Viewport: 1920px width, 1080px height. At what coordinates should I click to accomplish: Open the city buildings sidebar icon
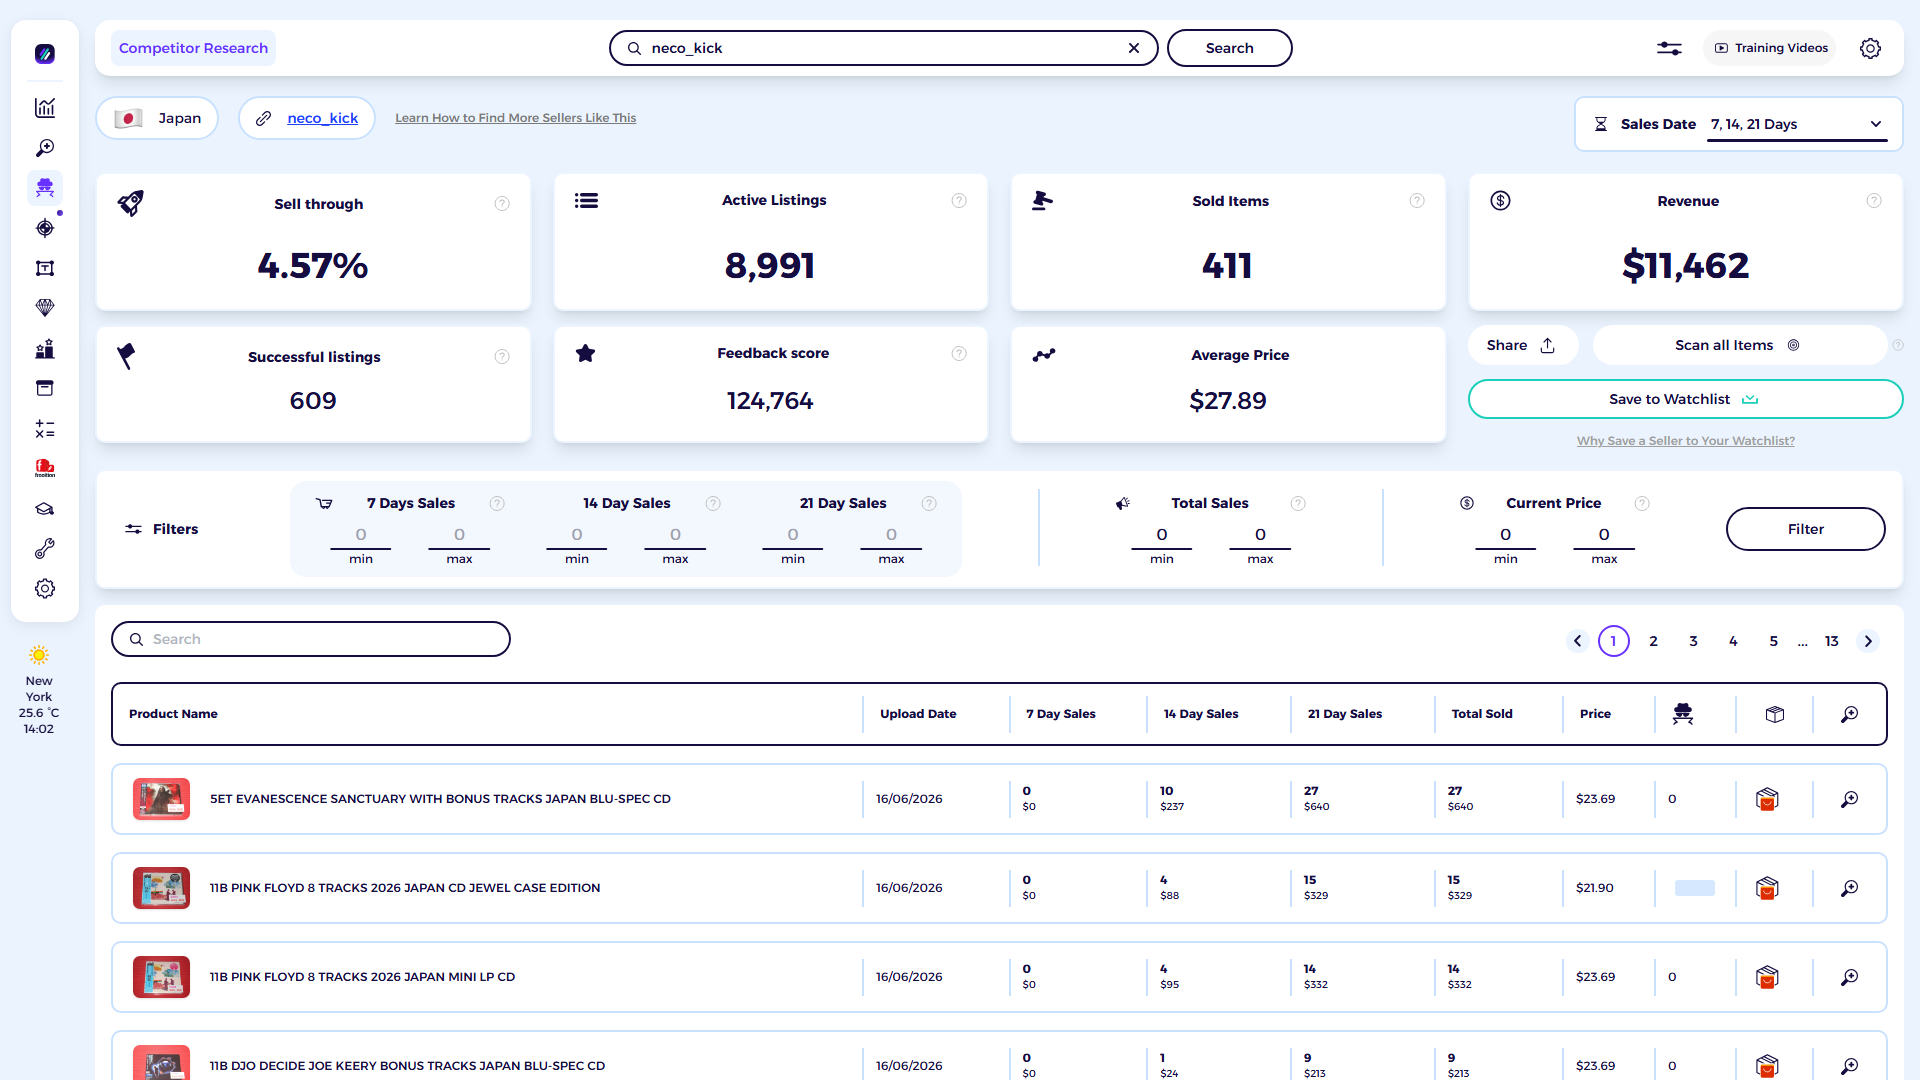coord(45,349)
